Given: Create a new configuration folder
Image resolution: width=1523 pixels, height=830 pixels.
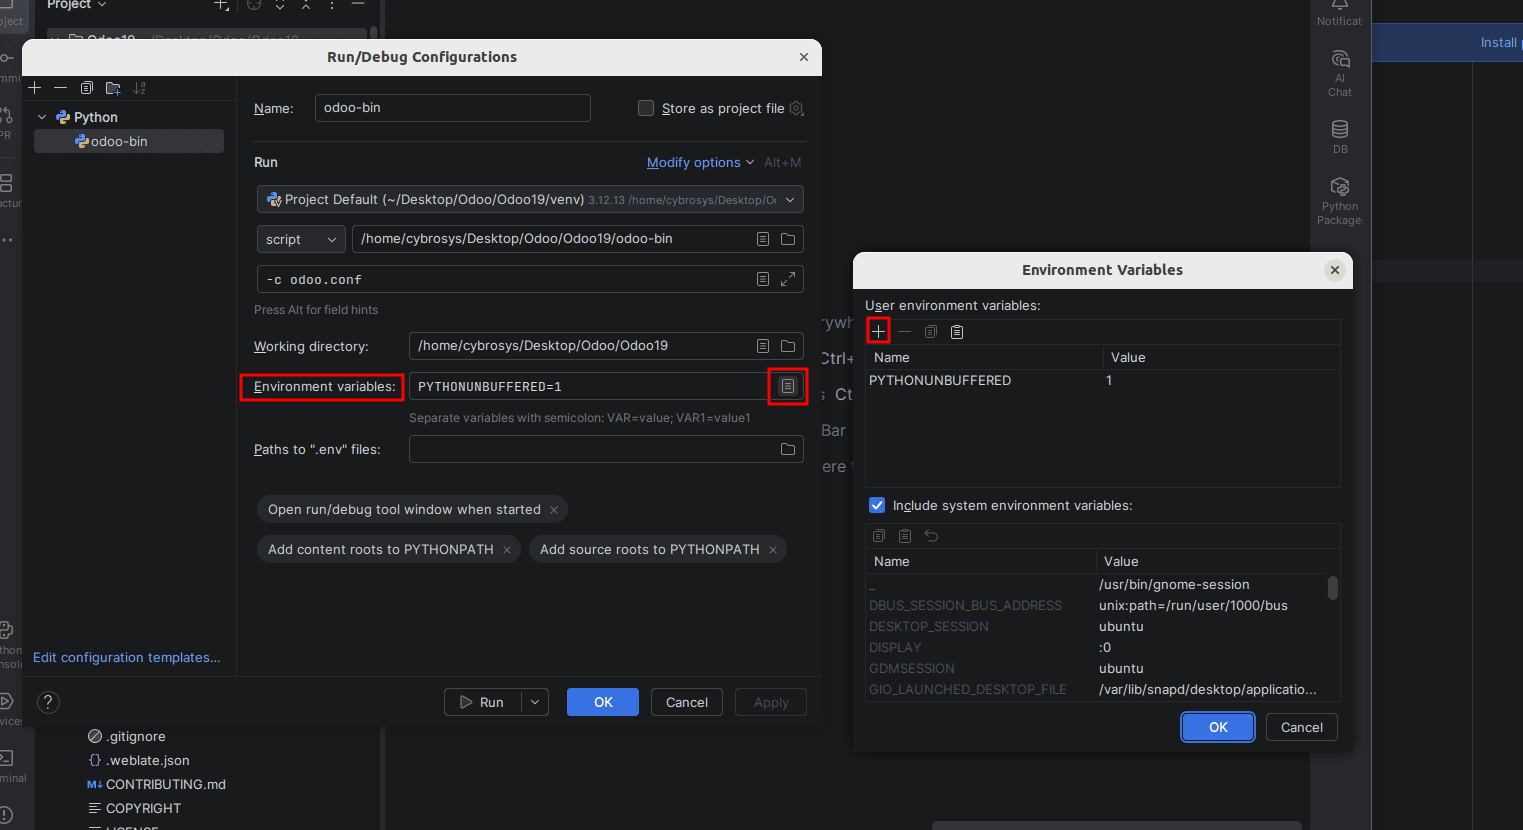Looking at the screenshot, I should 113,88.
